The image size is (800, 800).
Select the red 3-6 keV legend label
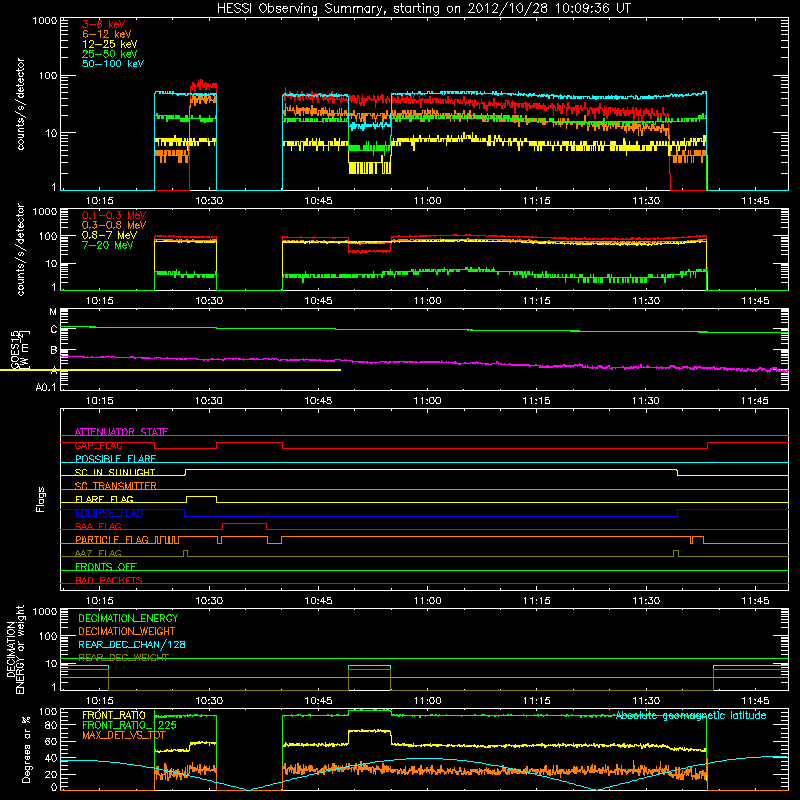point(104,24)
